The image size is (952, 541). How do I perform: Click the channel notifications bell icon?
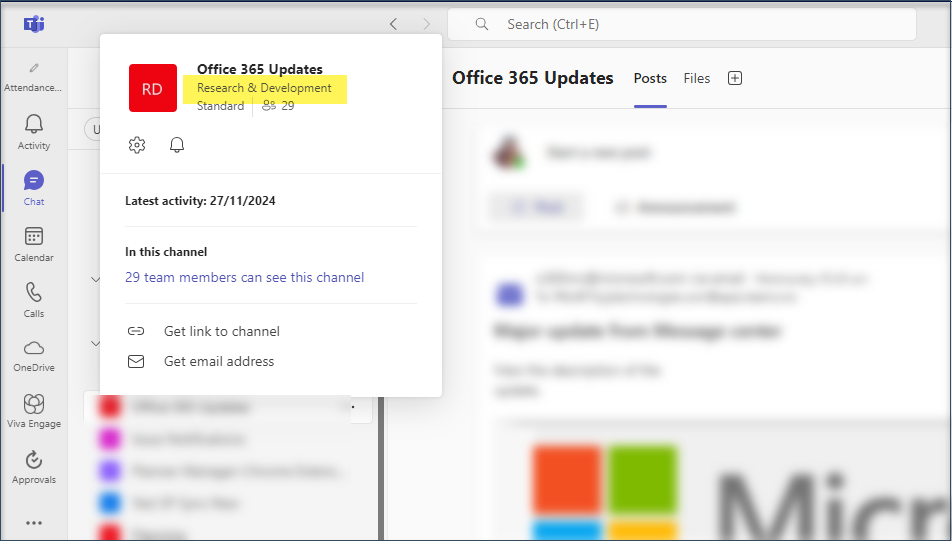177,145
